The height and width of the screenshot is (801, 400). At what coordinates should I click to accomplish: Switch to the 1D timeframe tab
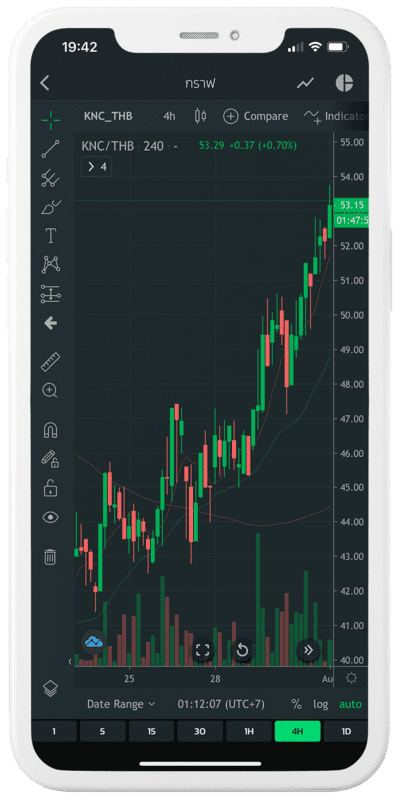tap(346, 731)
